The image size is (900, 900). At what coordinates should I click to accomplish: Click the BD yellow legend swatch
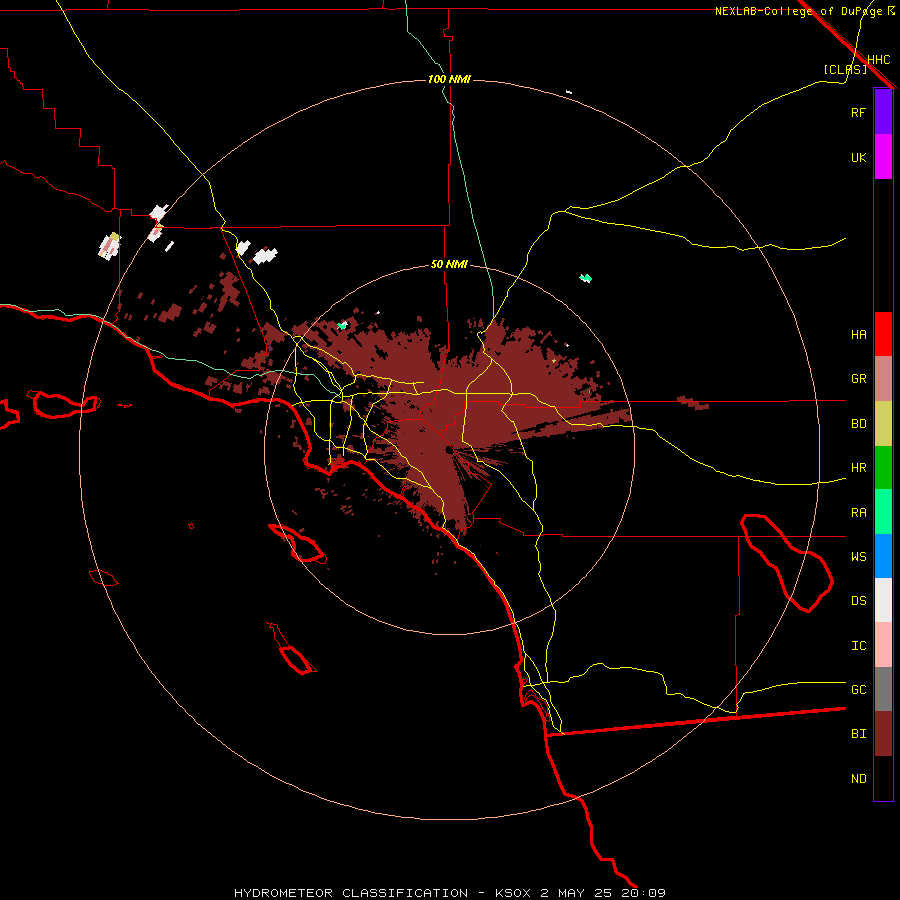[x=883, y=424]
